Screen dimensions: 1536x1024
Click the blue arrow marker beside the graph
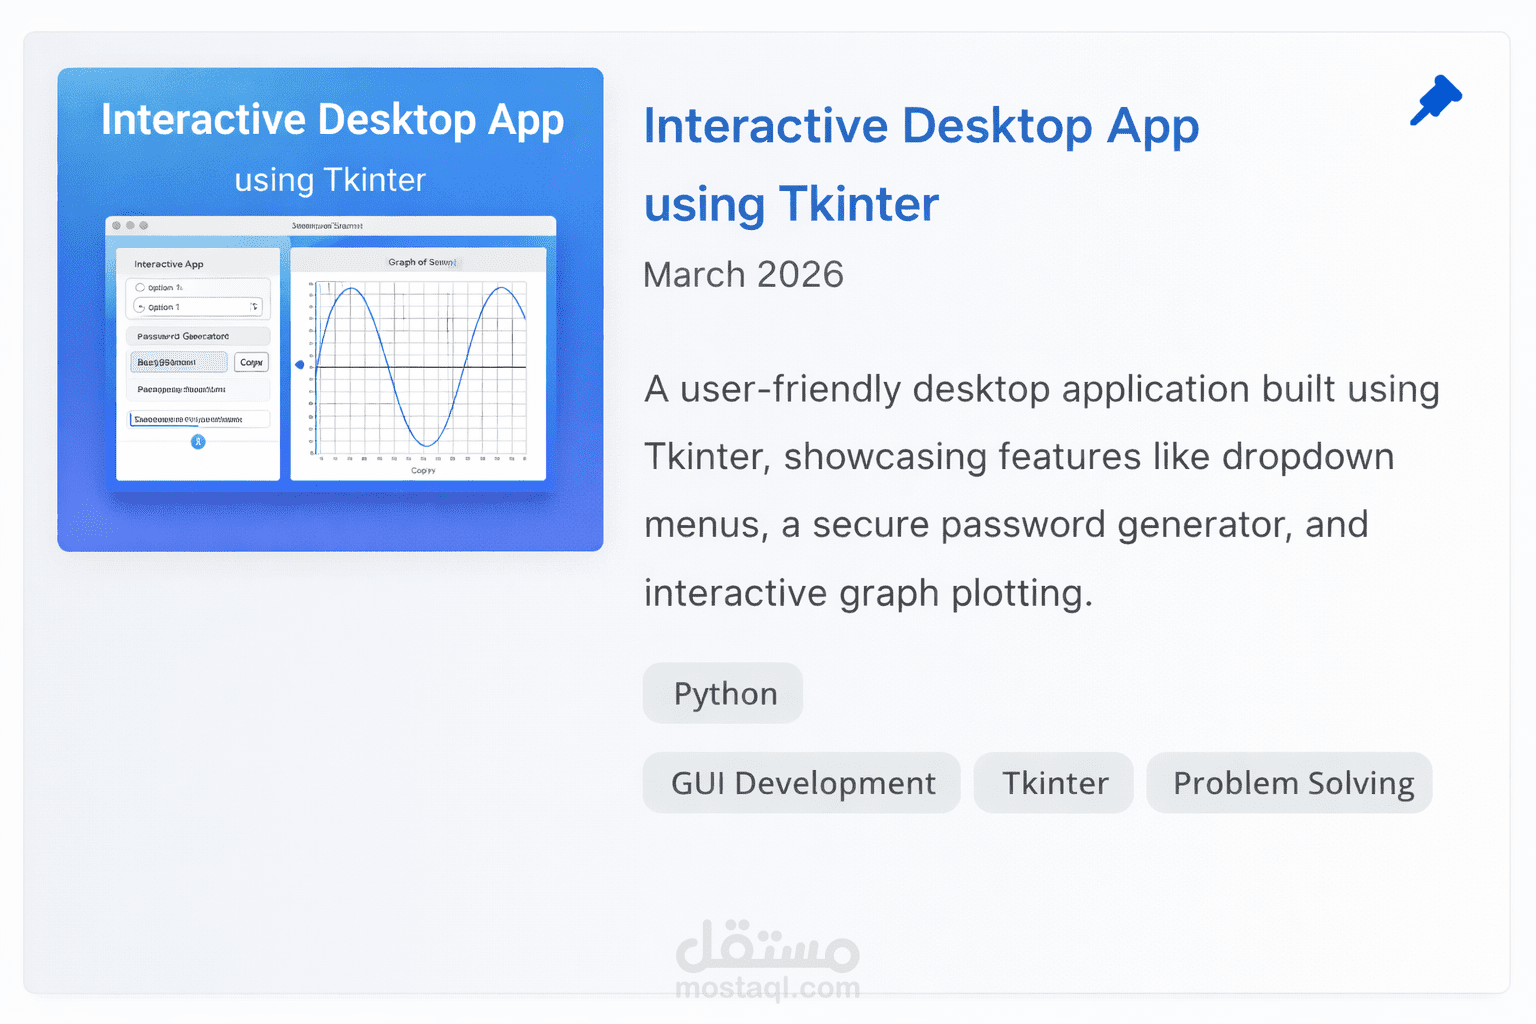(300, 365)
